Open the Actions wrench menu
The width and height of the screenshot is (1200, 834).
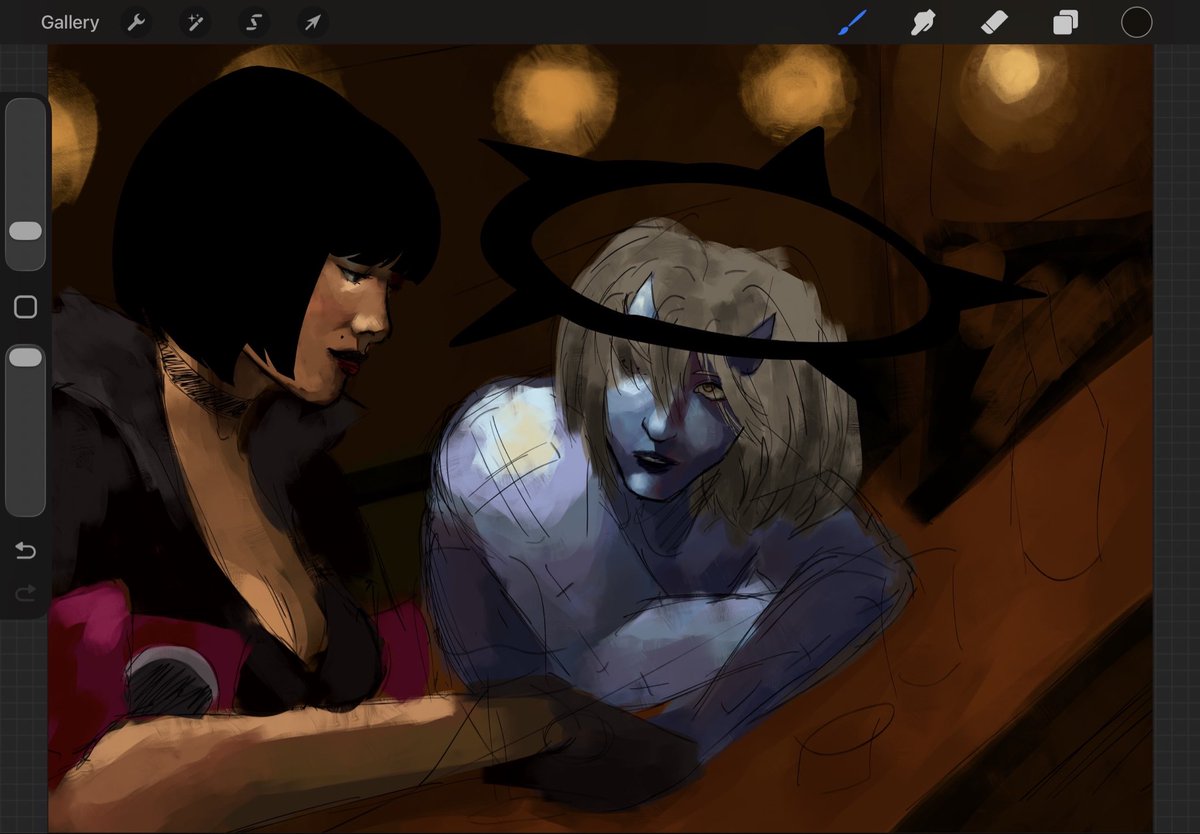point(136,22)
